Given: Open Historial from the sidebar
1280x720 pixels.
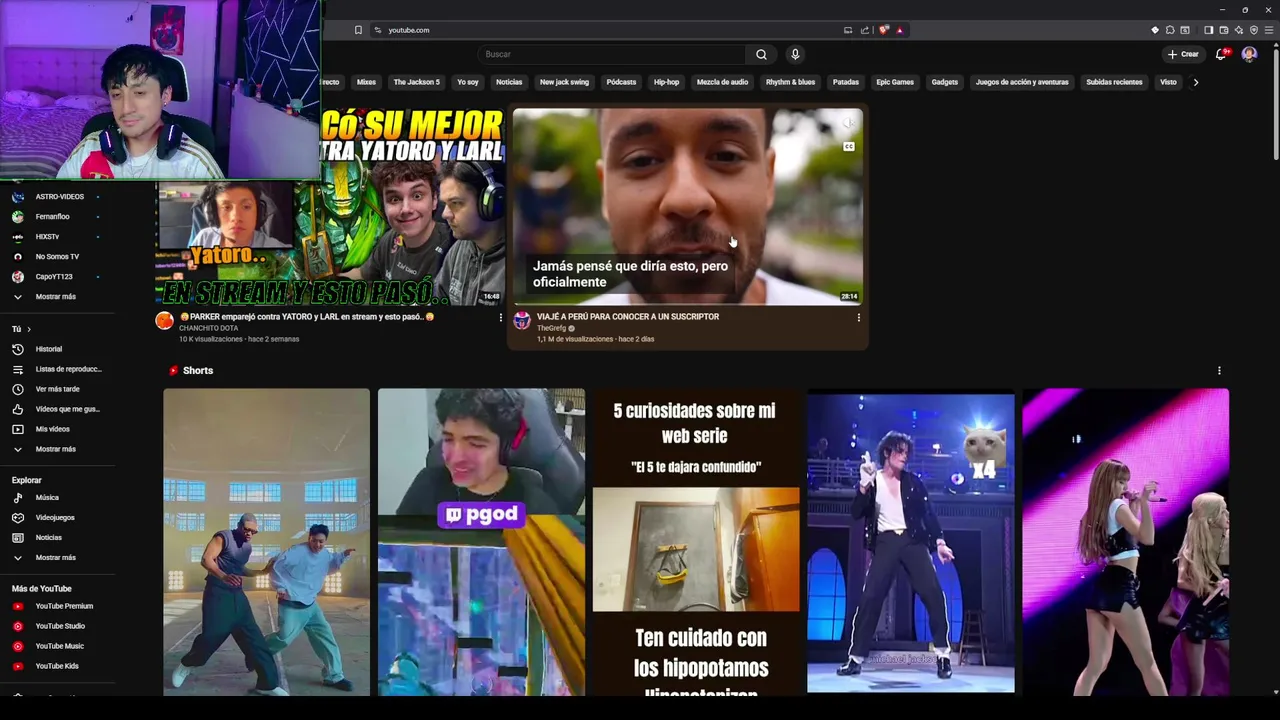Looking at the screenshot, I should coord(48,349).
